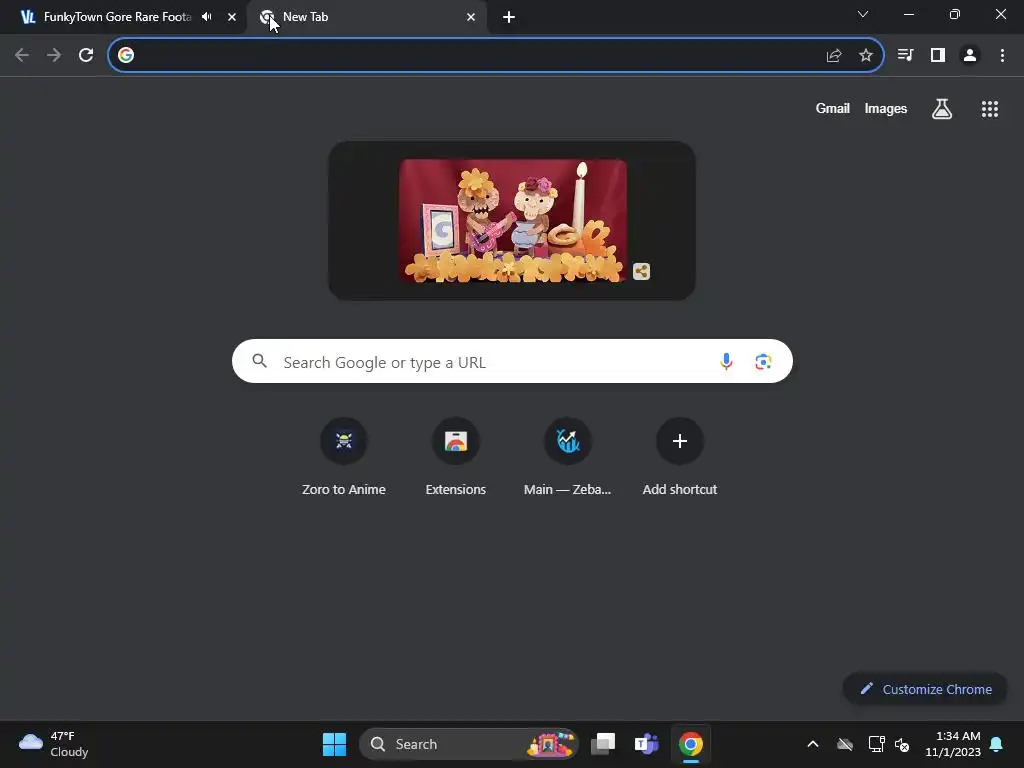Show hidden system tray icons
The width and height of the screenshot is (1024, 768).
tap(813, 744)
